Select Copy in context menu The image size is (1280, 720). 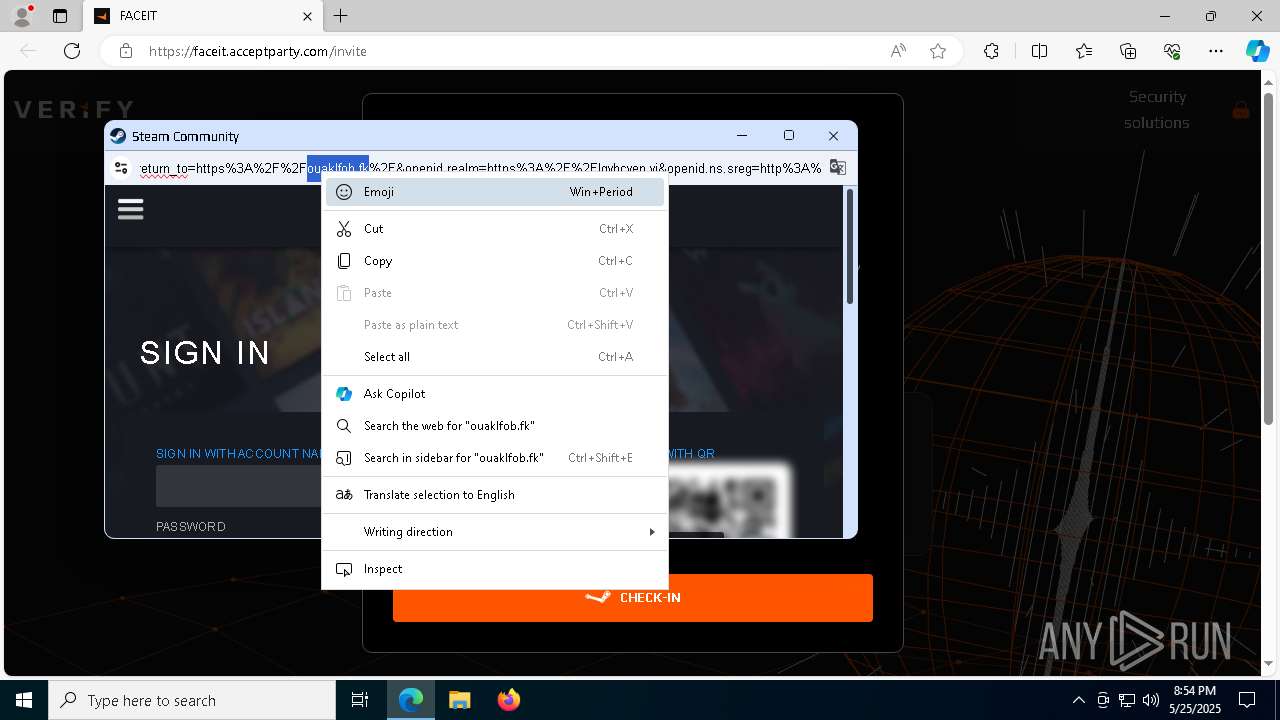(x=495, y=261)
